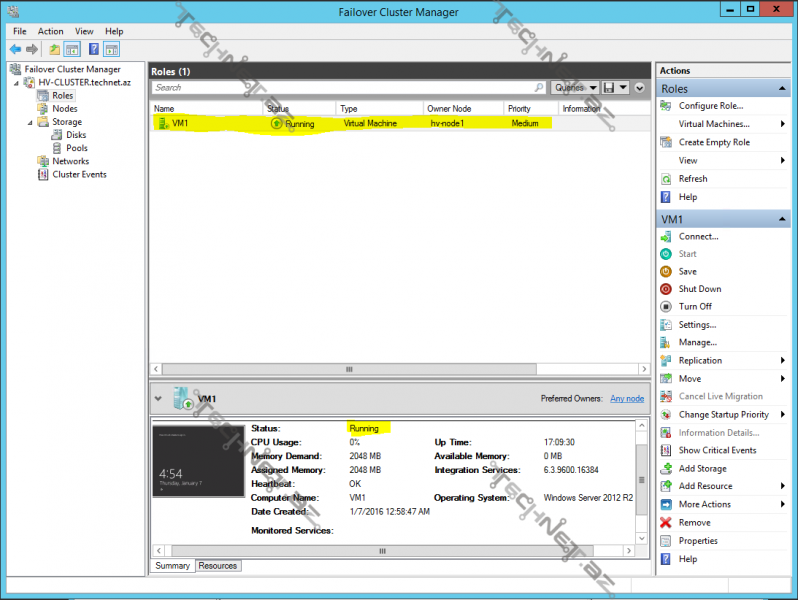Click the Shut Down icon in Actions
Image resolution: width=798 pixels, height=600 pixels.
click(666, 289)
